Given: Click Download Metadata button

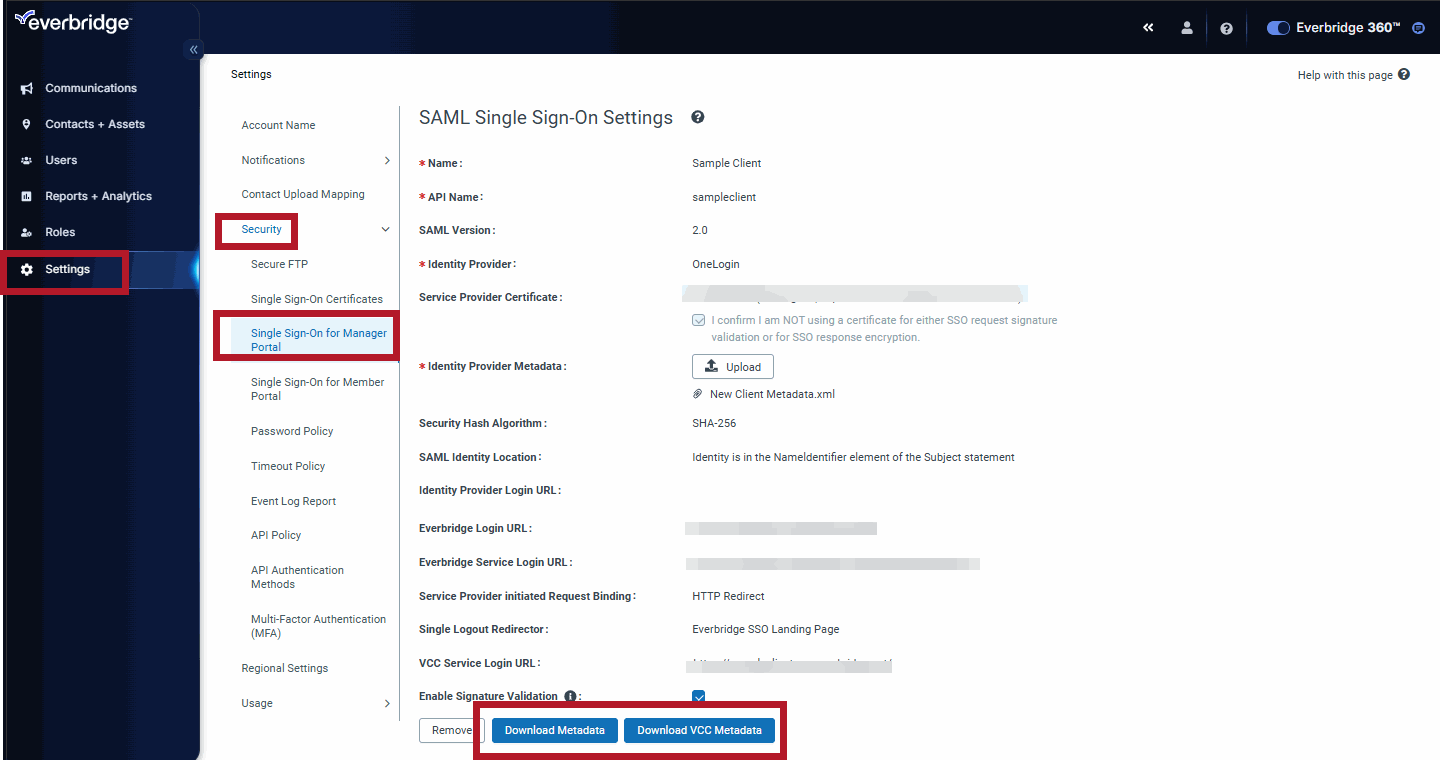Looking at the screenshot, I should [554, 730].
